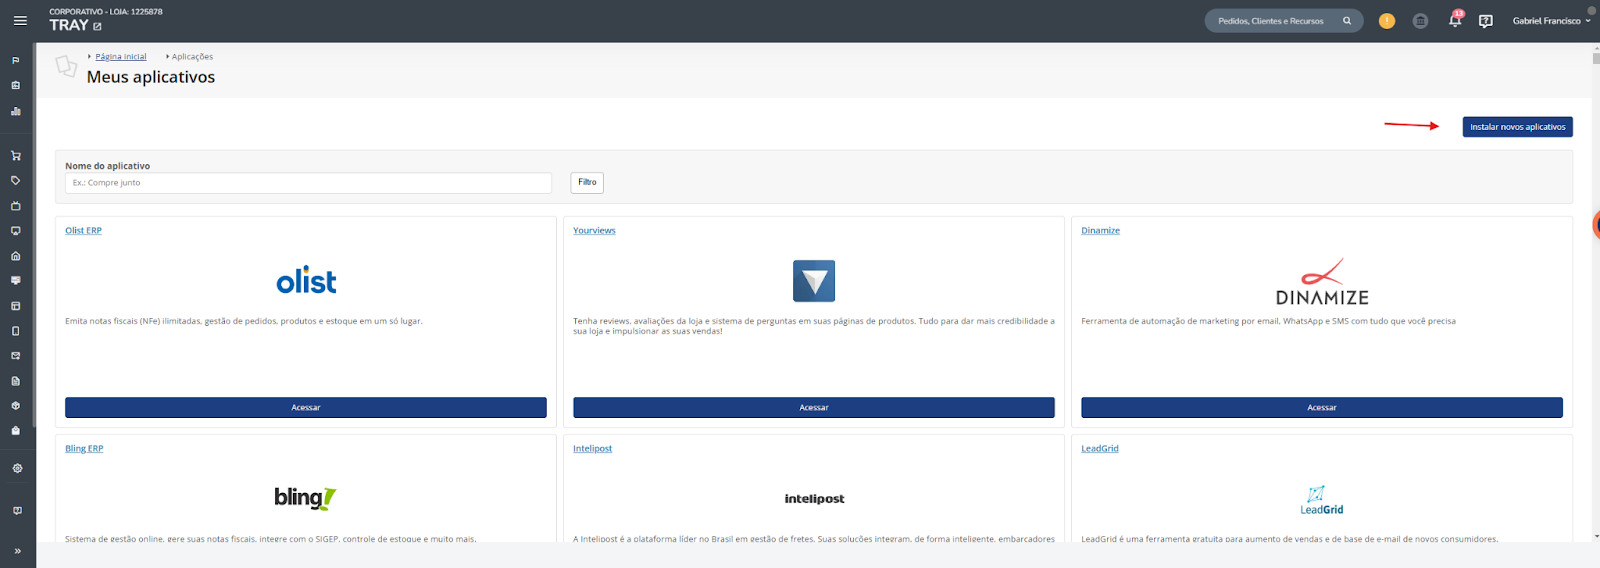Click Acessar button for Dinamize
Screen dimensions: 1600x568
point(1322,408)
